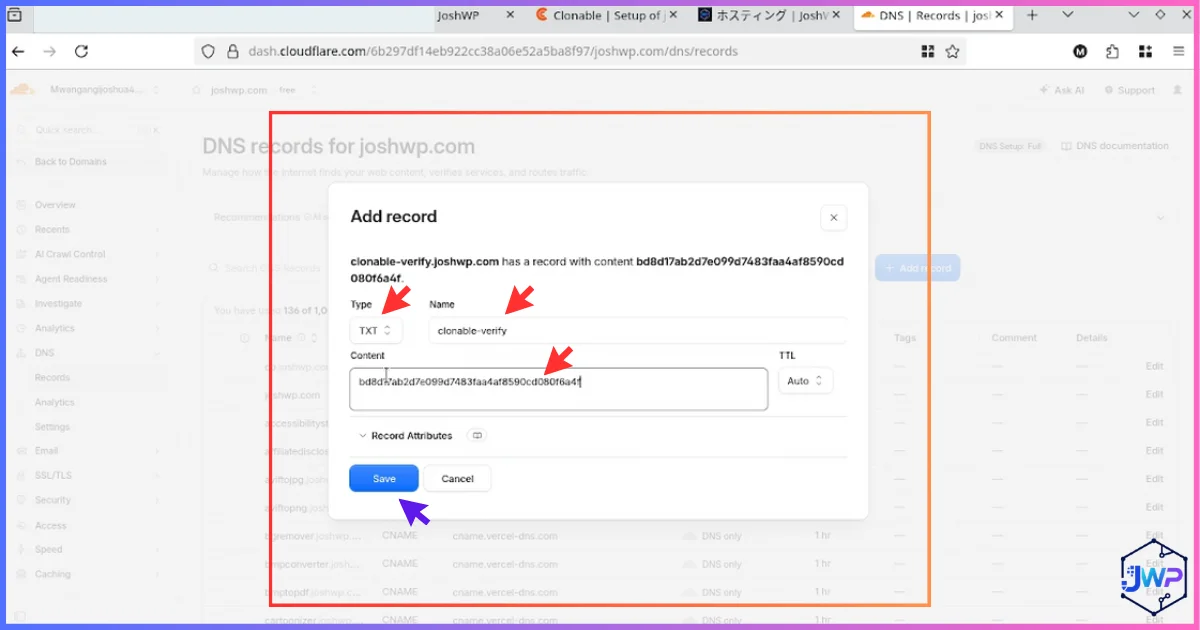Click the tracking protection shield icon
The height and width of the screenshot is (630, 1200).
coord(208,51)
